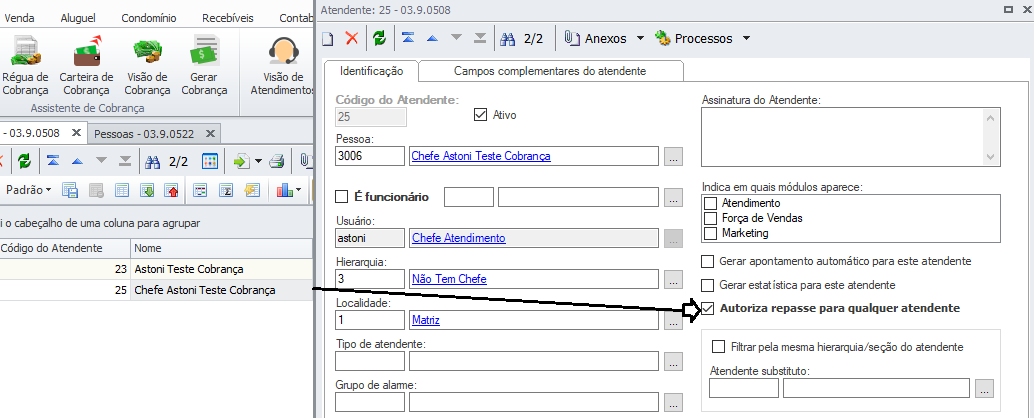Uncheck Autoriza repasse para qualquer atendente
The height and width of the screenshot is (418, 1034).
pyautogui.click(x=709, y=308)
